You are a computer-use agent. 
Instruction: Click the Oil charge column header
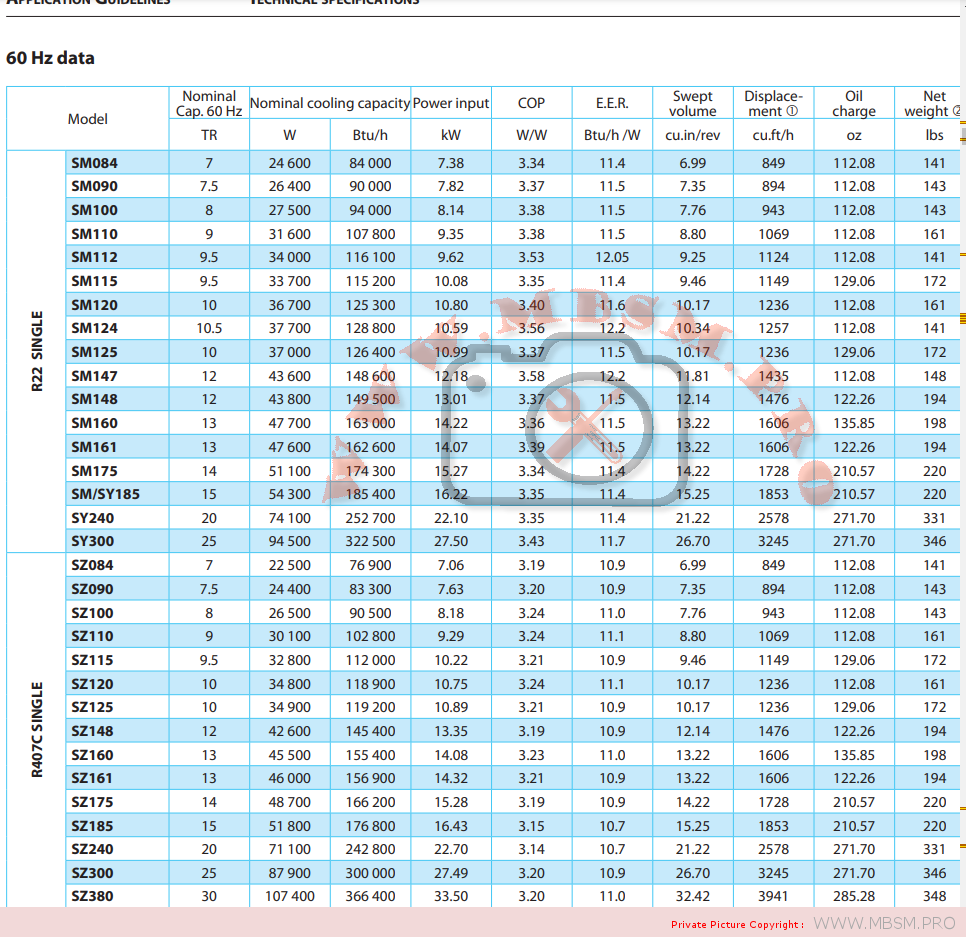coord(854,103)
